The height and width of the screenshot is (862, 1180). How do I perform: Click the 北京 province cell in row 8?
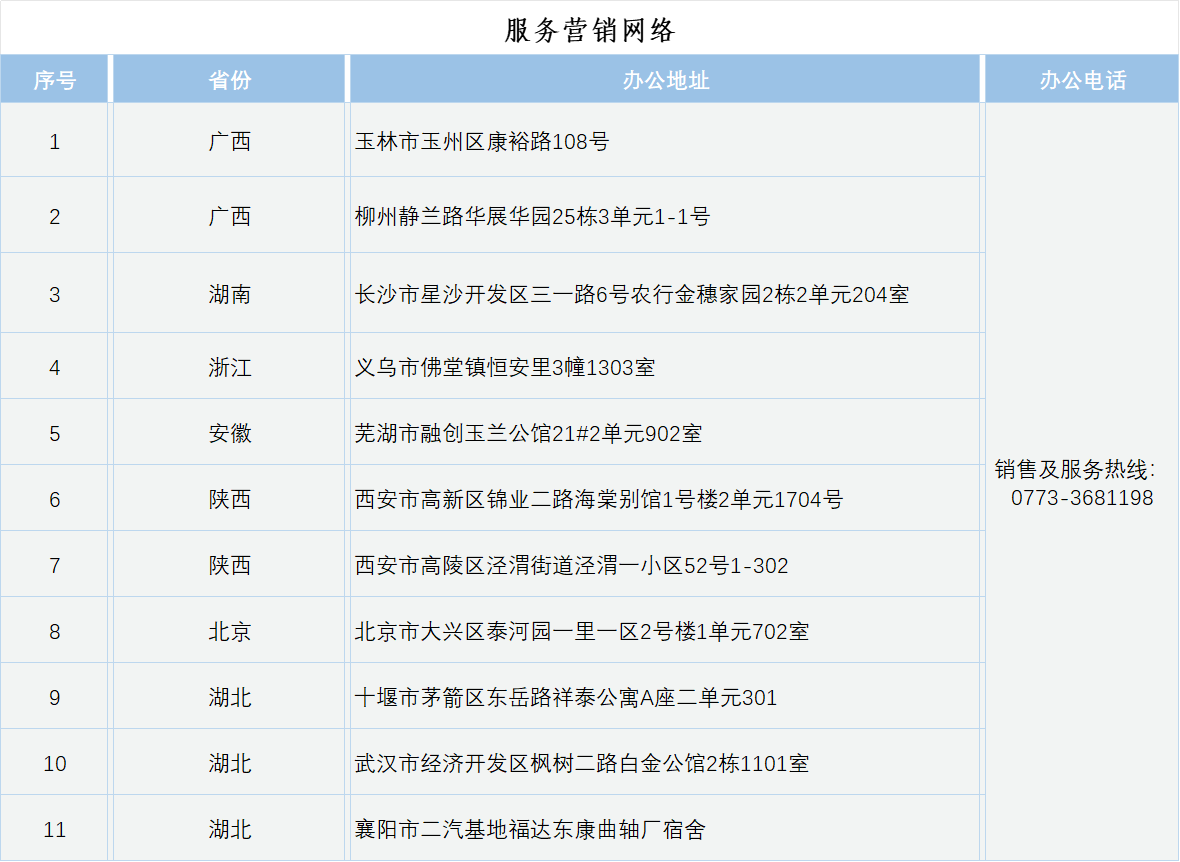(x=228, y=629)
